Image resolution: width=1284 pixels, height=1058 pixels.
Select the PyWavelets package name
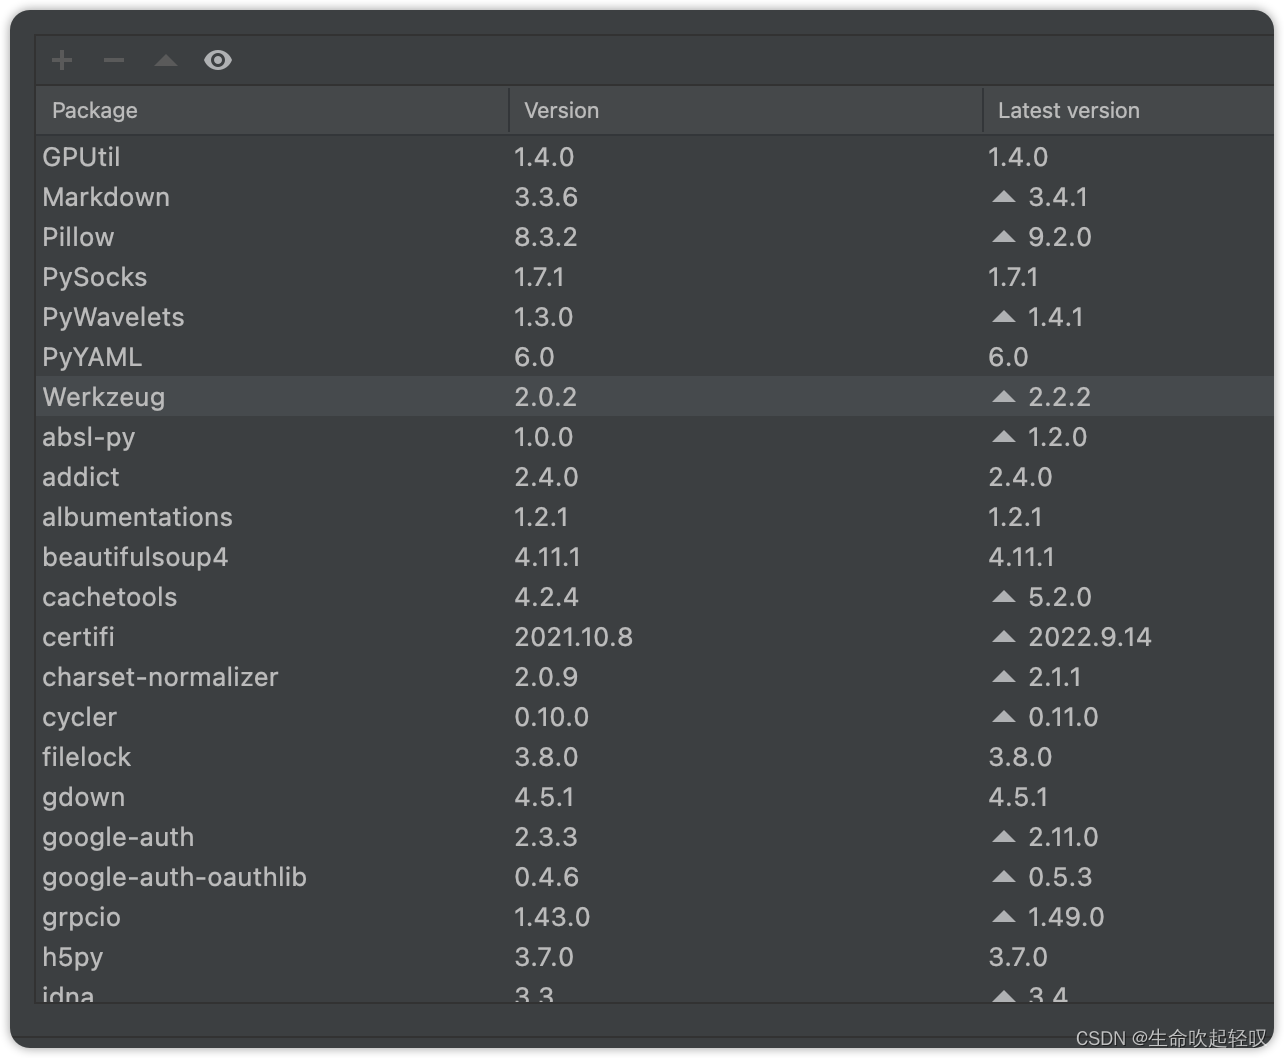(113, 317)
